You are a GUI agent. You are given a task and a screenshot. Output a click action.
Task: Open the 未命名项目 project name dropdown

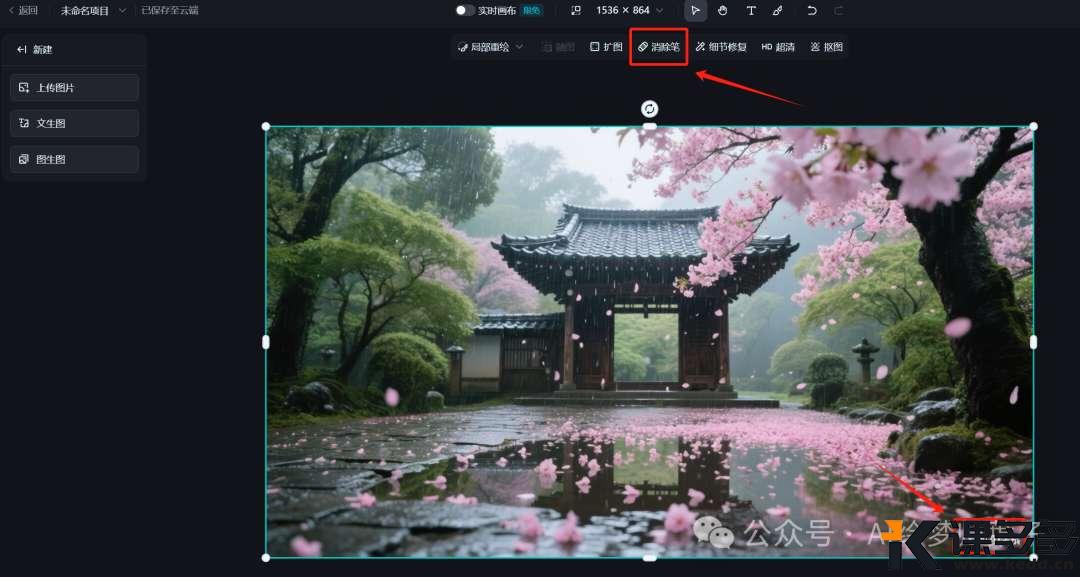[93, 11]
